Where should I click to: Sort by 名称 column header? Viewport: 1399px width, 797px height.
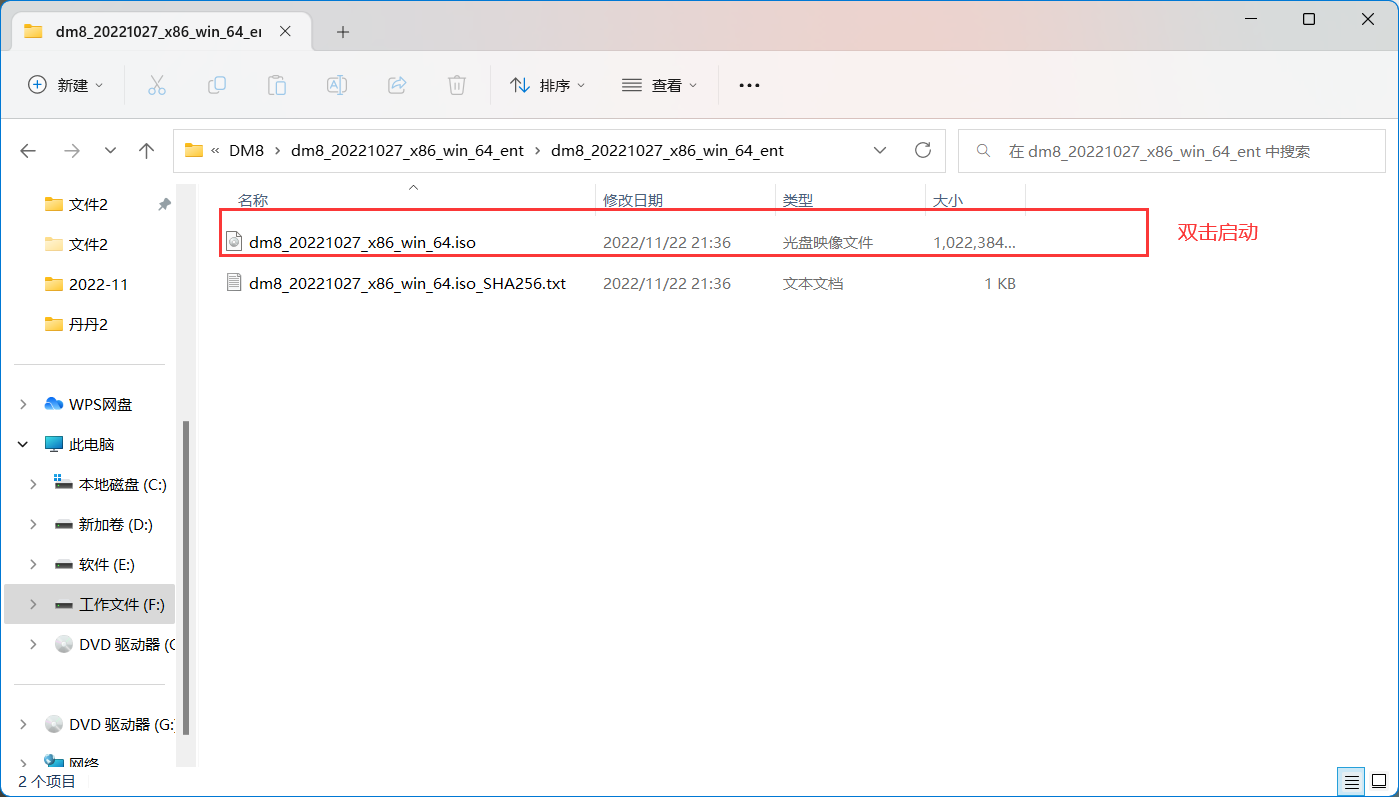pos(253,201)
